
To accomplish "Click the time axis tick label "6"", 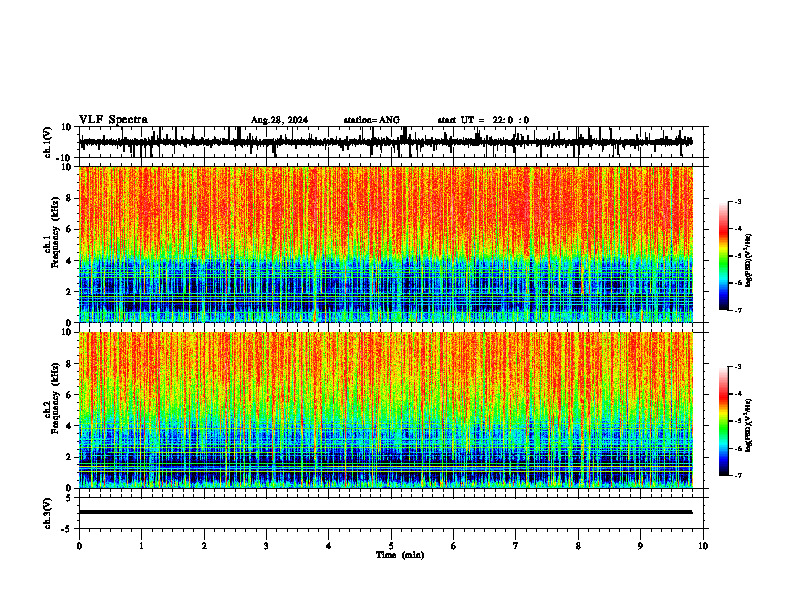I will pyautogui.click(x=454, y=546).
